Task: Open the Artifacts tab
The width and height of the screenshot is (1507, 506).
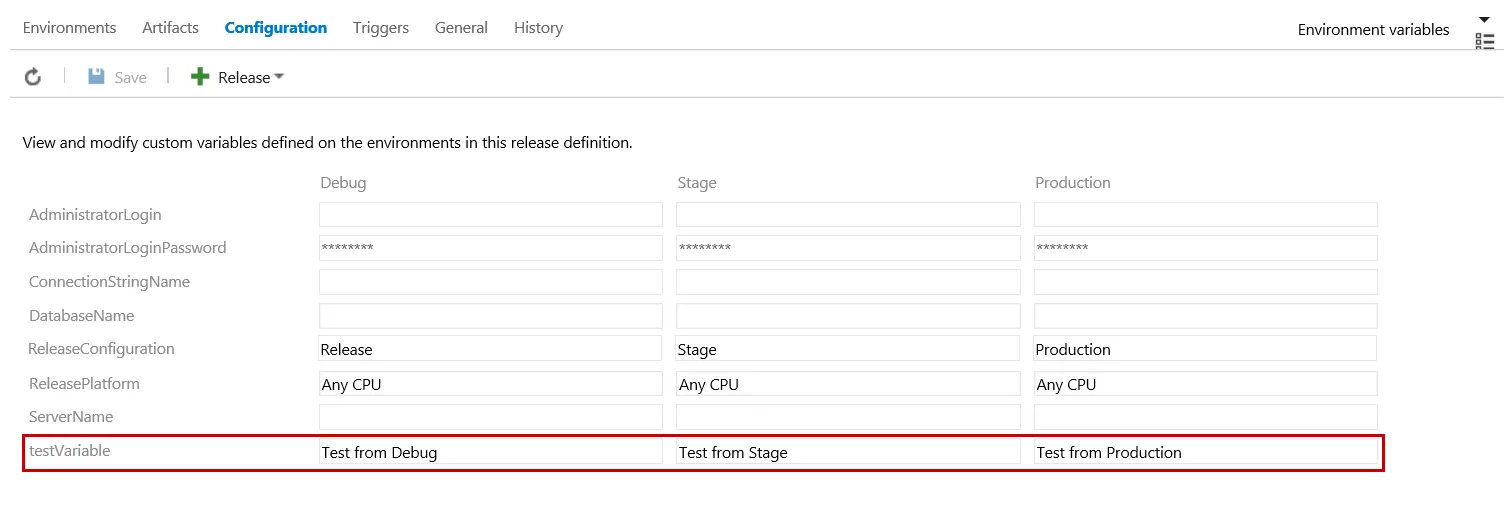Action: coord(170,28)
